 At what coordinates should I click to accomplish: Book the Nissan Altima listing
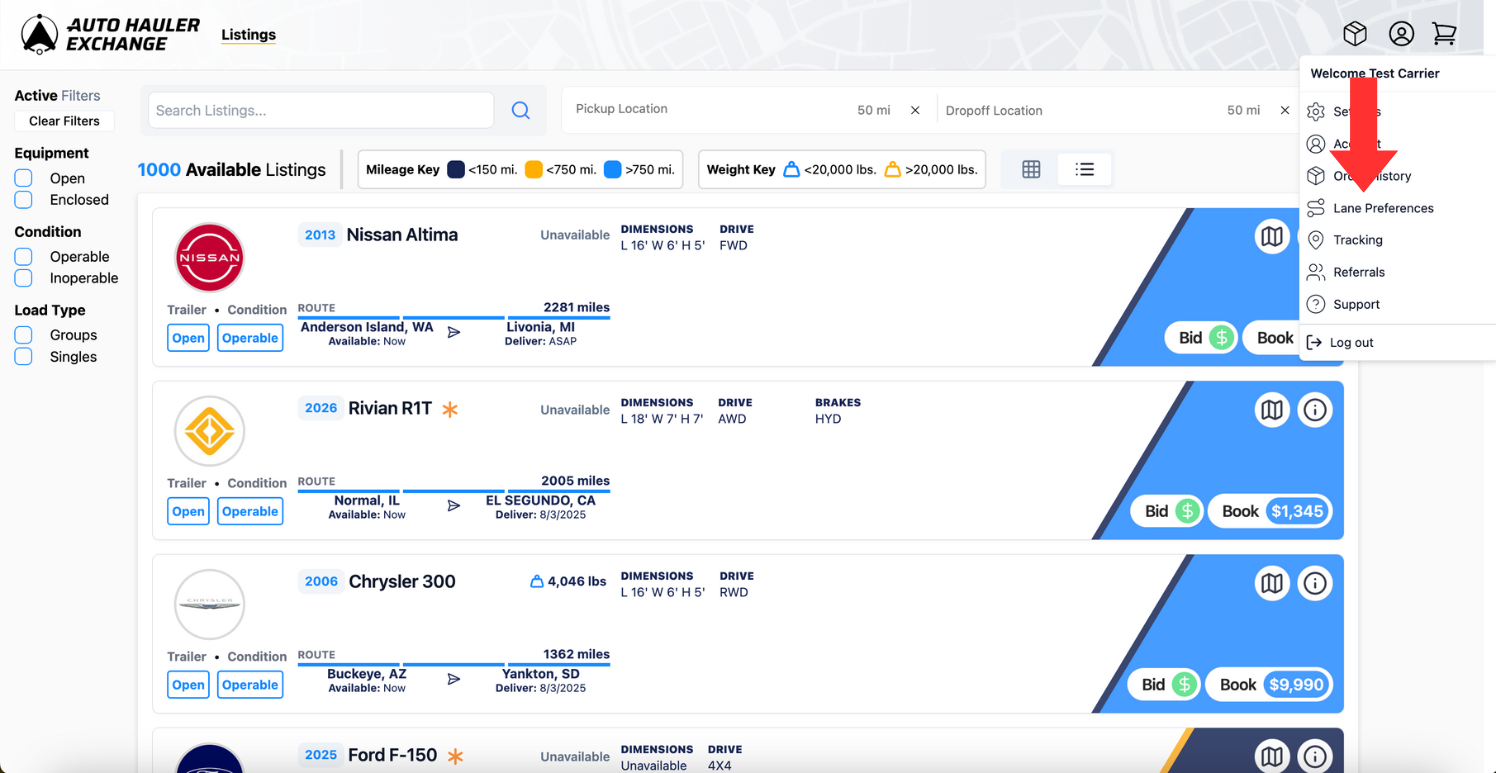click(x=1272, y=338)
